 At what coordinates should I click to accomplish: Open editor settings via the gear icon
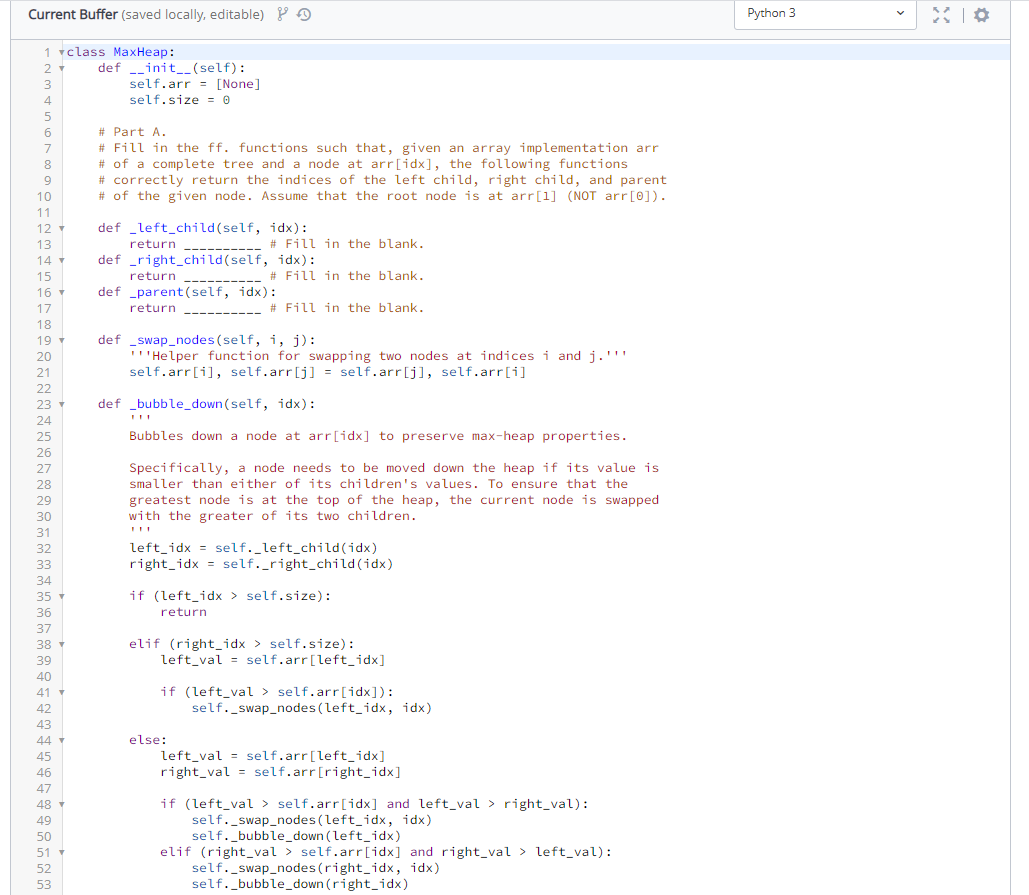(980, 15)
